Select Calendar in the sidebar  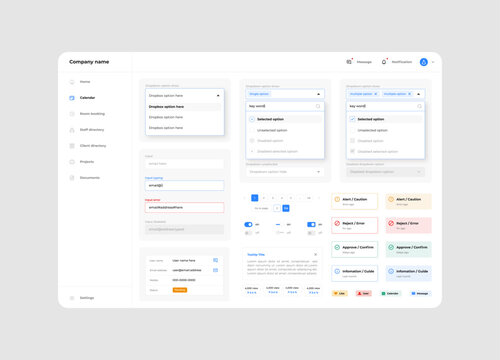click(x=87, y=98)
